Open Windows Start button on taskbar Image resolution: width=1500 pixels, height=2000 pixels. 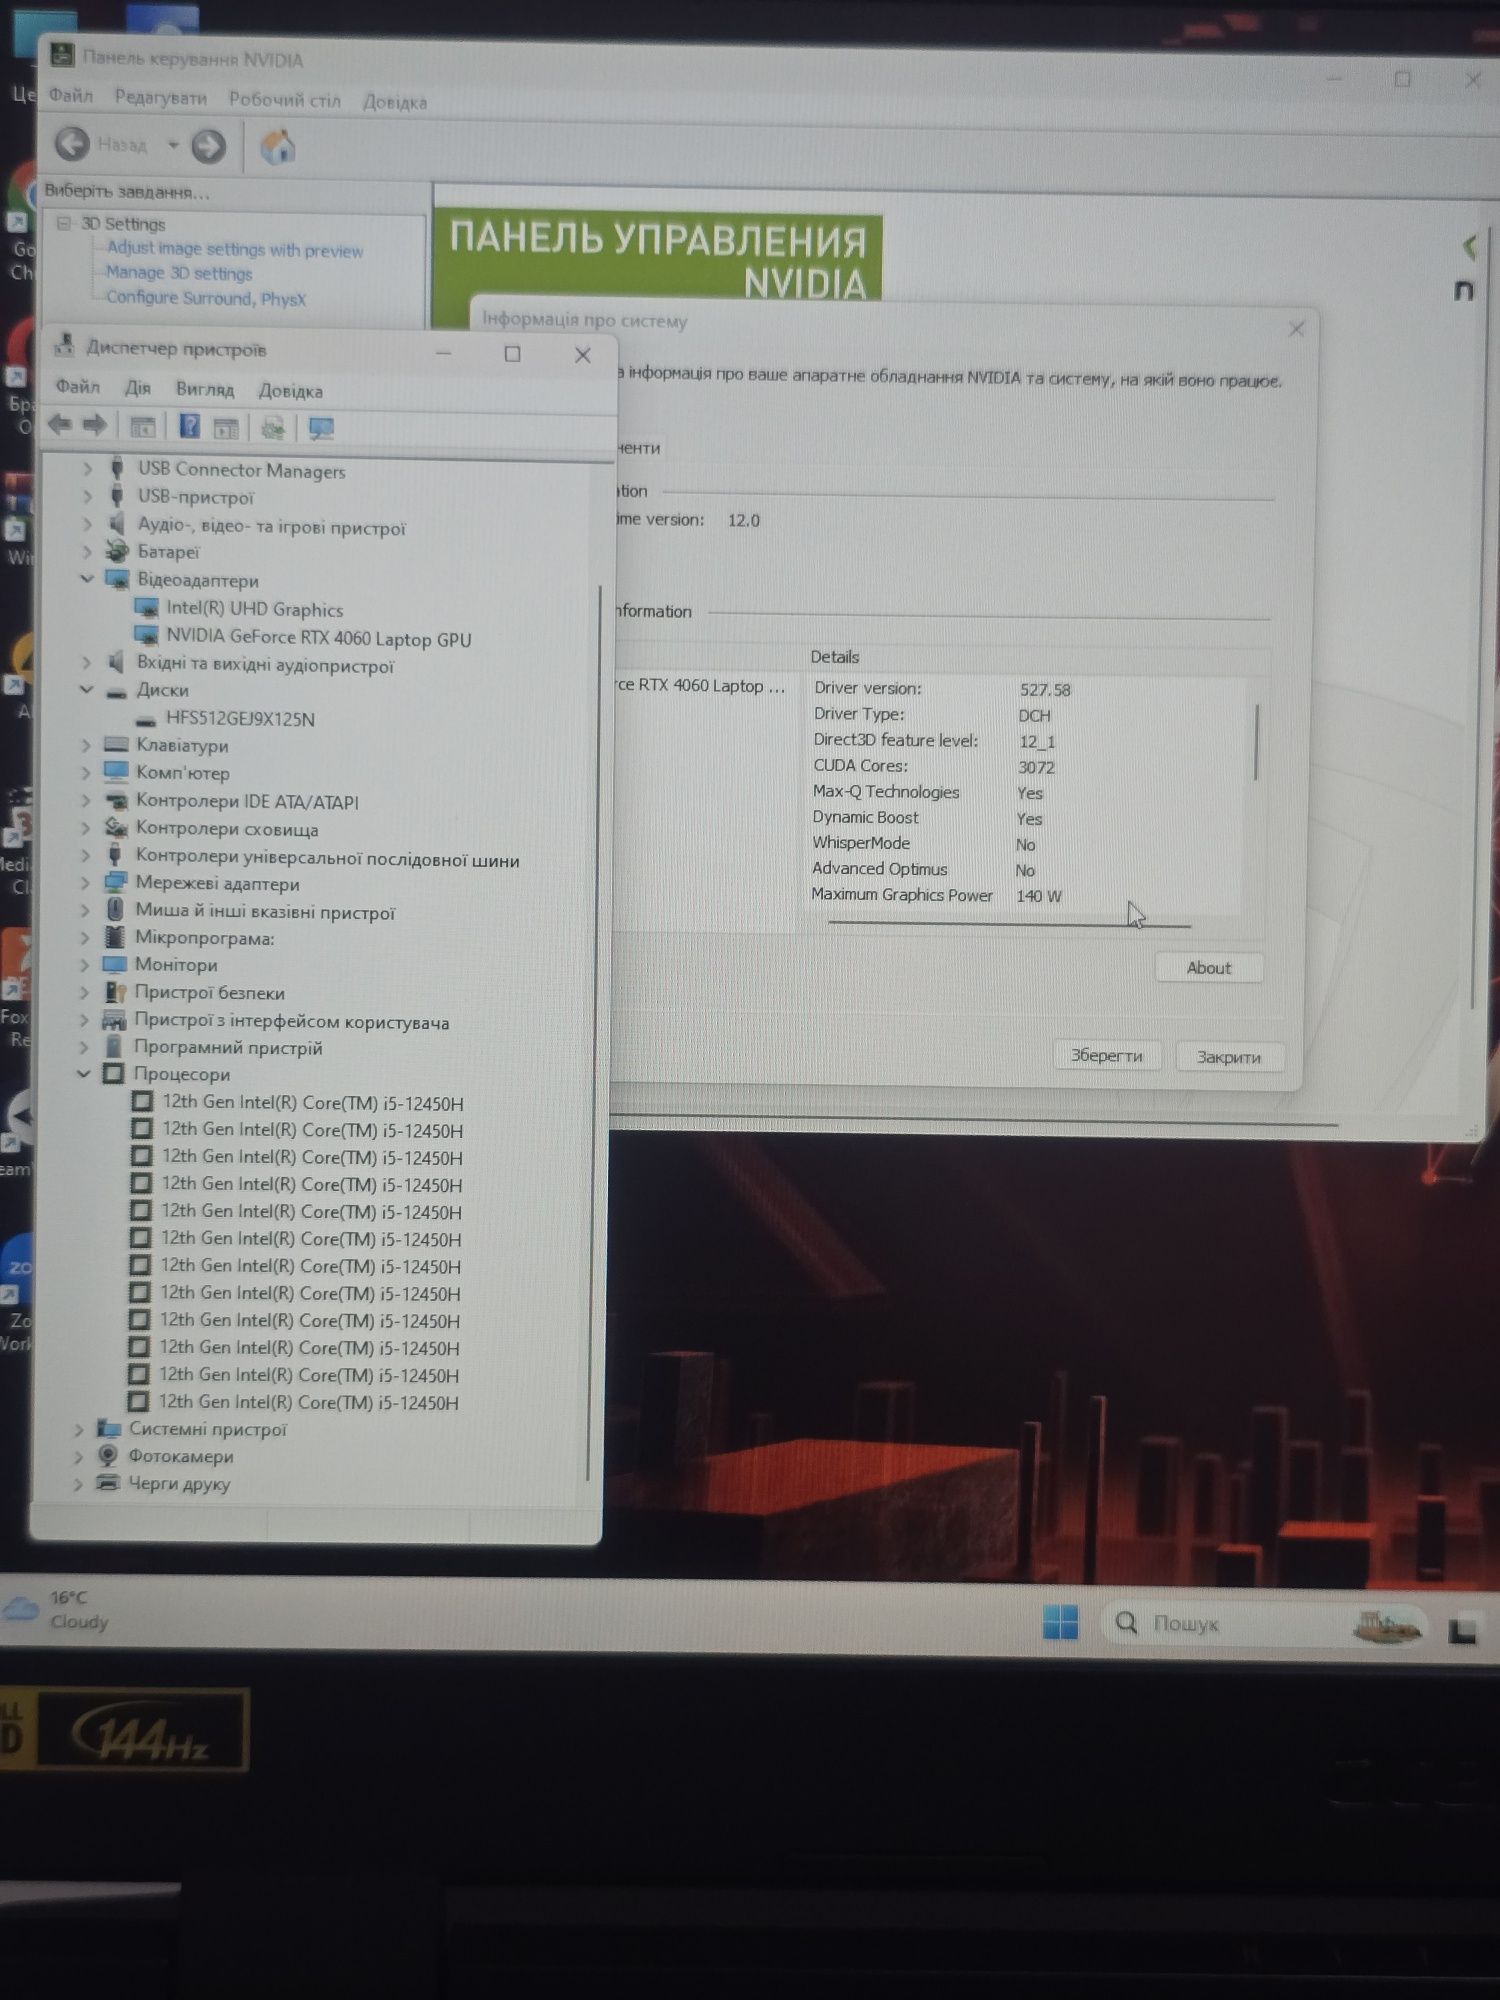pyautogui.click(x=1060, y=1622)
